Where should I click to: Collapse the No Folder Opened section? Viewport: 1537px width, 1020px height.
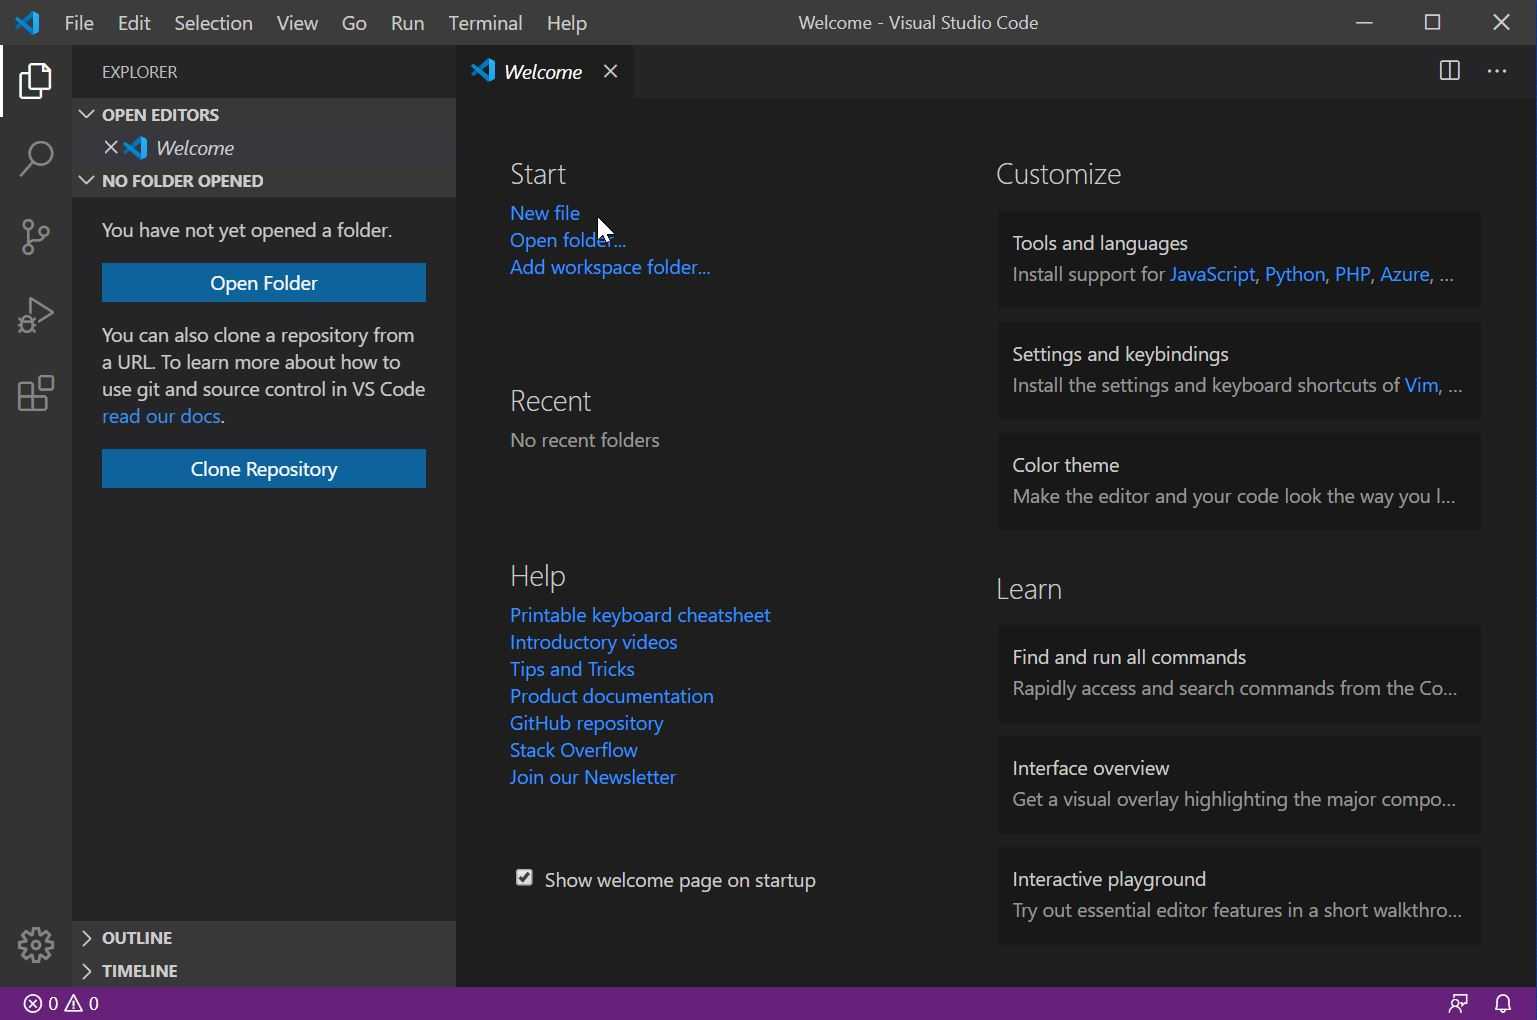click(x=264, y=180)
